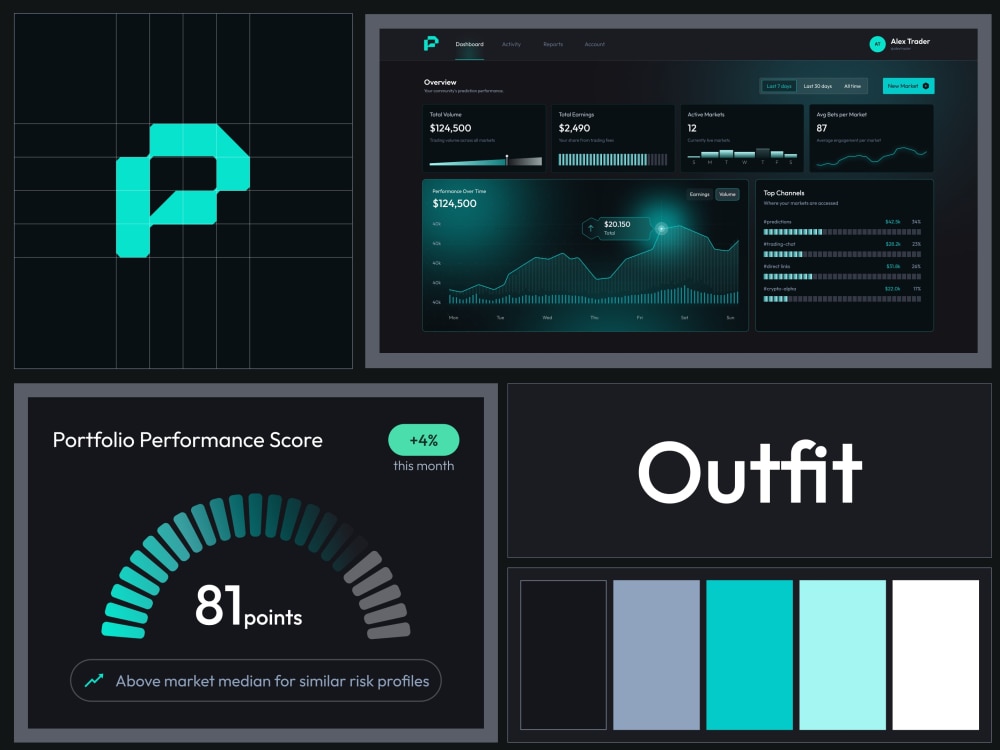Click the #direct links channel progress bar
Image resolution: width=1000 pixels, height=750 pixels.
tap(842, 277)
